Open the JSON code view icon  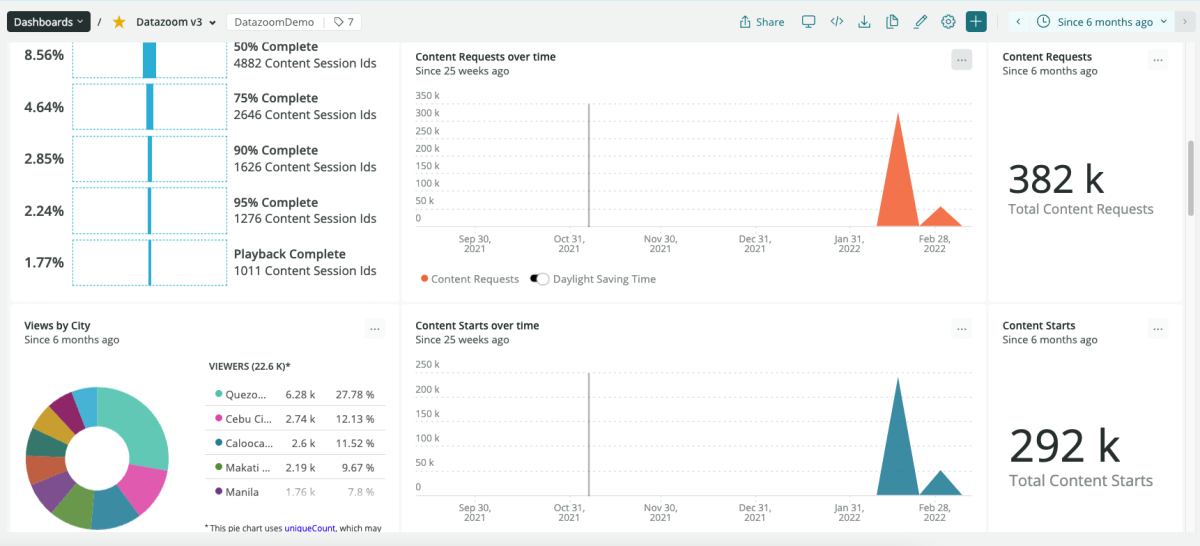[x=837, y=22]
